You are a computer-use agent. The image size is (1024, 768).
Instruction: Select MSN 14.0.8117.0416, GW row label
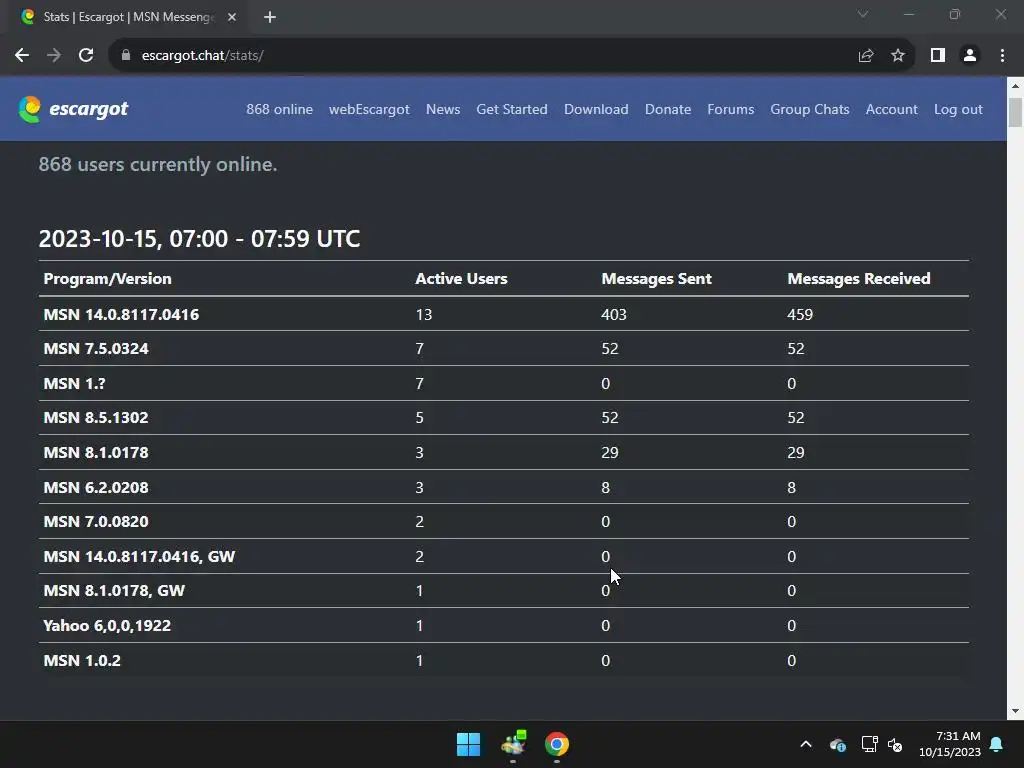[x=139, y=556]
